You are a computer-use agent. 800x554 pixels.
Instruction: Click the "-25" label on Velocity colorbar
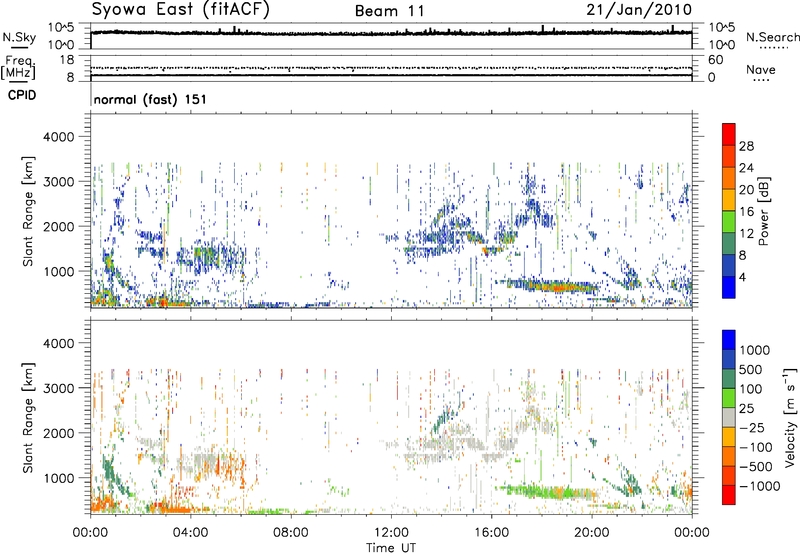pos(752,427)
